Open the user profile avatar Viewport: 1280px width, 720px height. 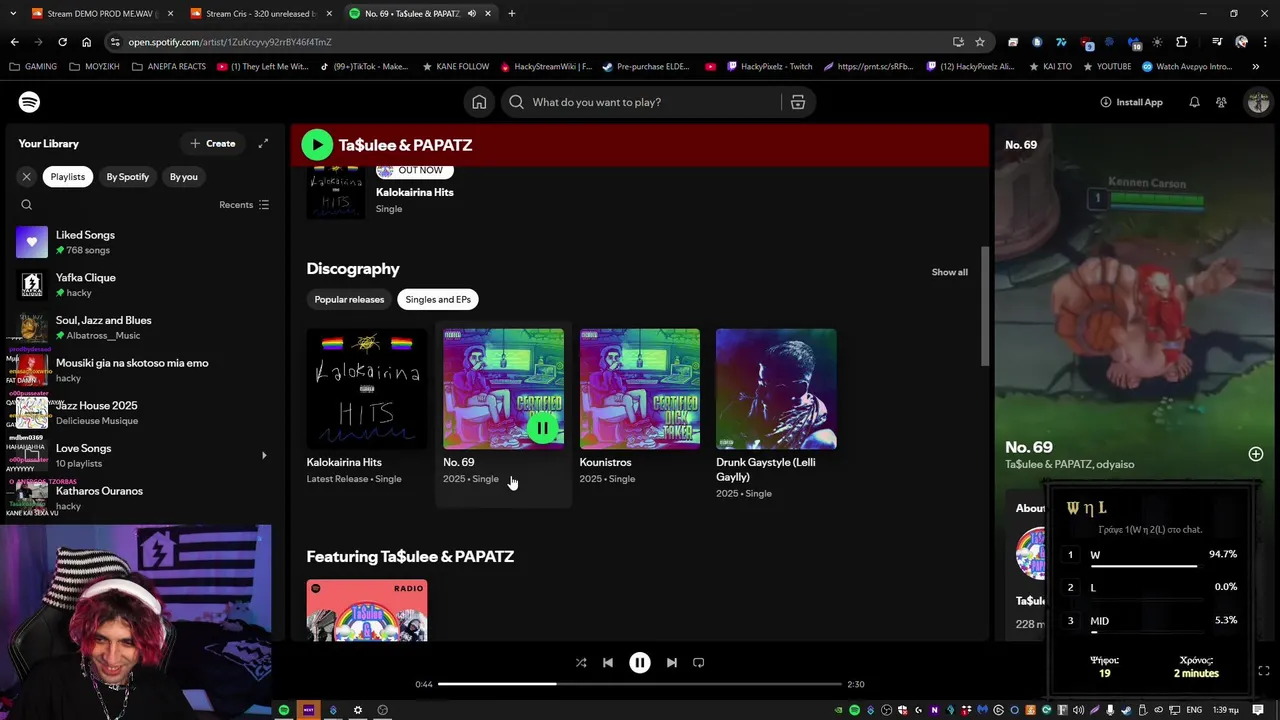click(x=1258, y=102)
